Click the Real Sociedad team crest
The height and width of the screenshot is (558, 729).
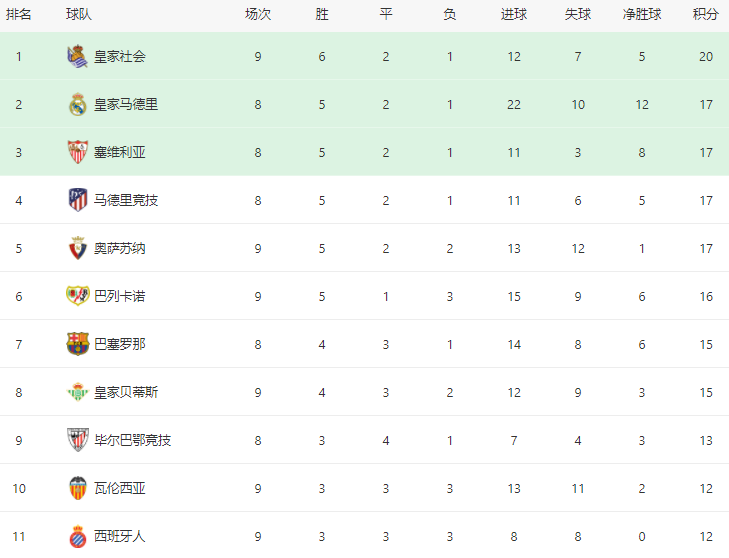point(78,56)
